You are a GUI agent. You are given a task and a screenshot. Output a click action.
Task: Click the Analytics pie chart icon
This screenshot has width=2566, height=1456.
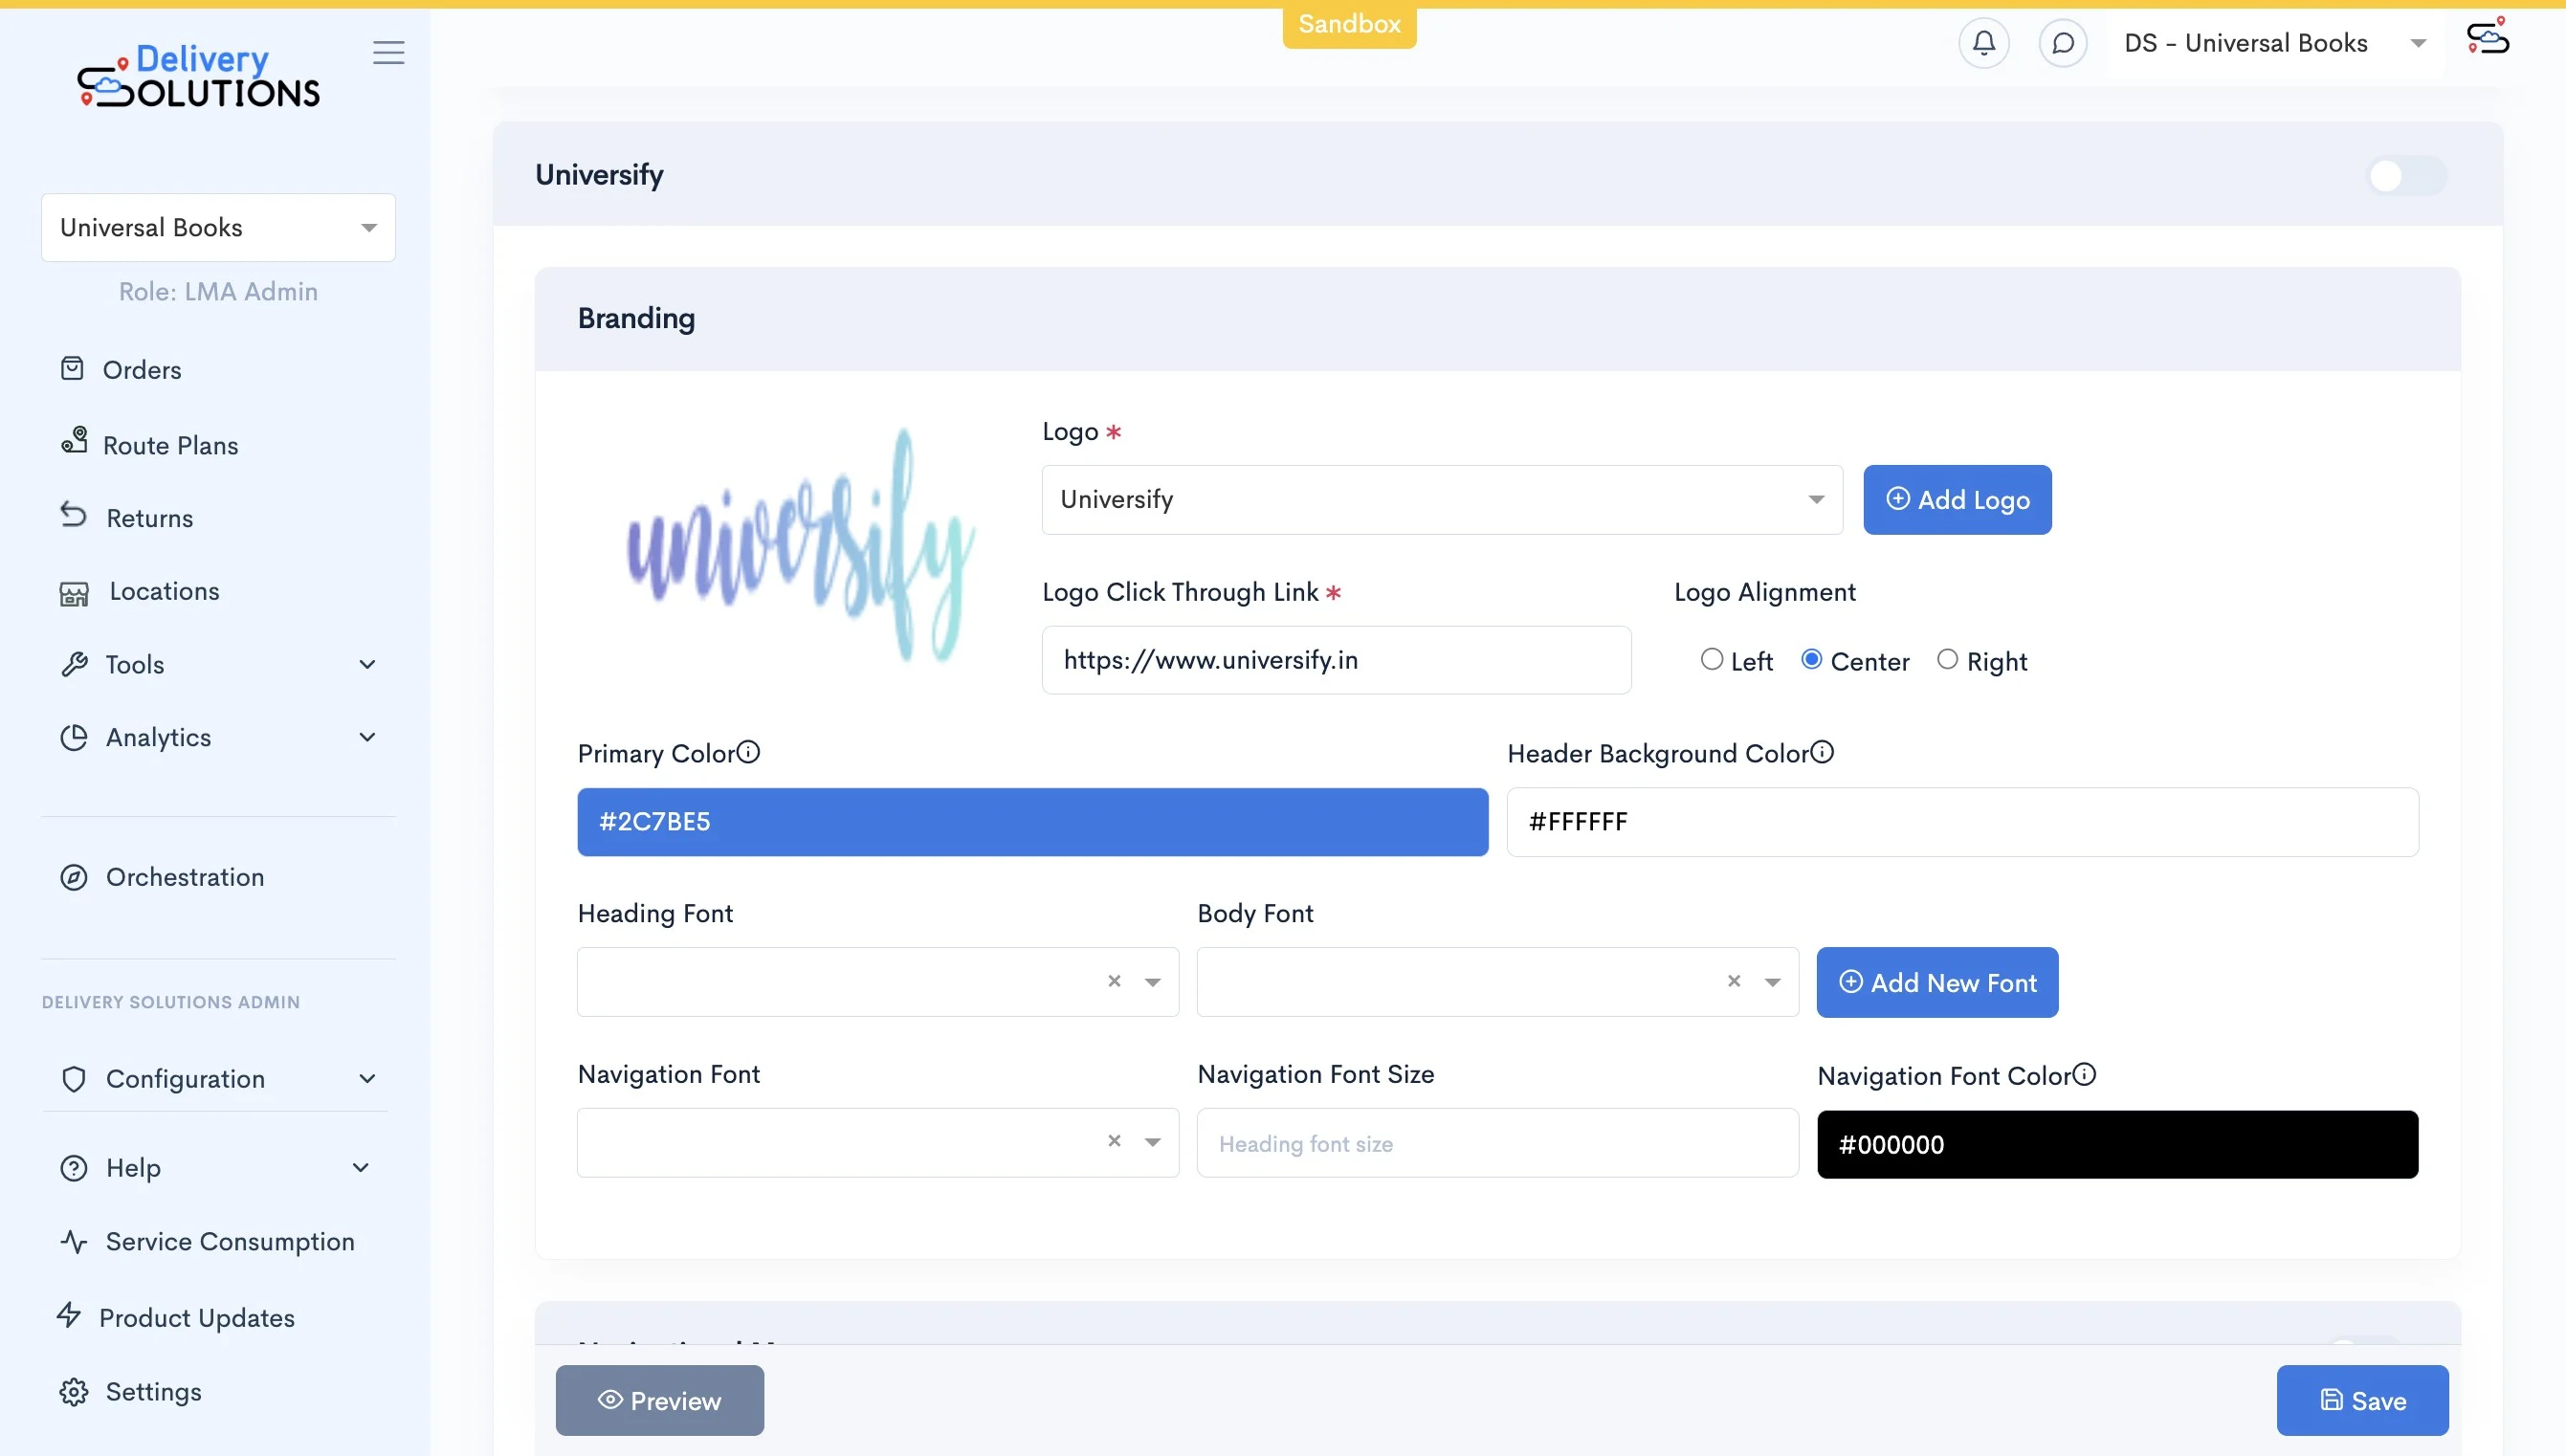pos(74,738)
